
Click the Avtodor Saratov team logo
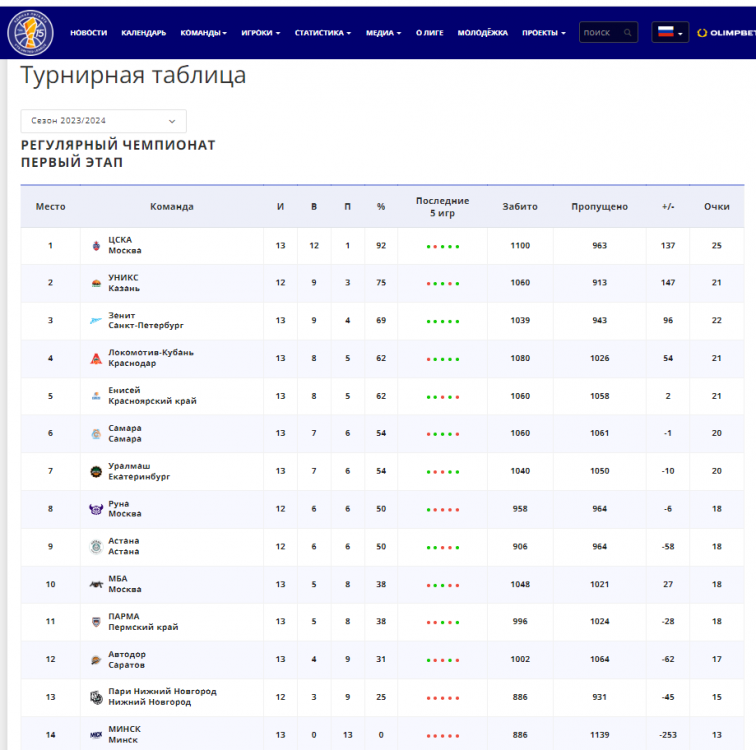coord(96,660)
